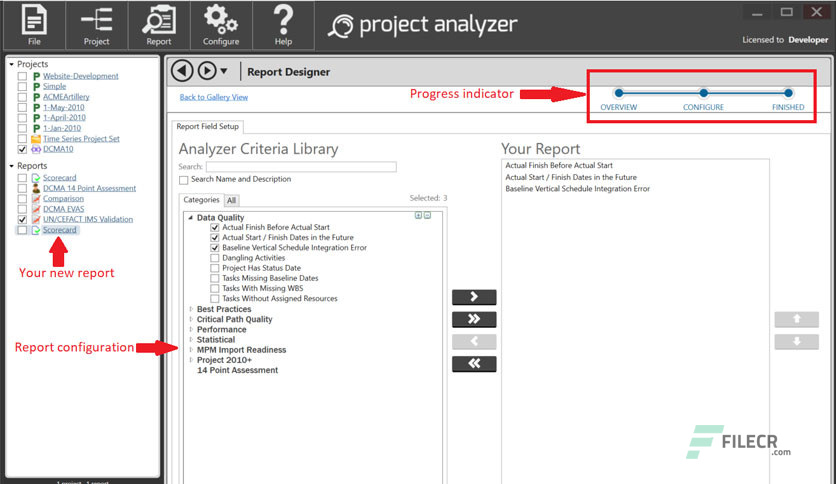This screenshot has width=836, height=484.
Task: Enable Search Name and Description checkbox
Action: tap(184, 180)
